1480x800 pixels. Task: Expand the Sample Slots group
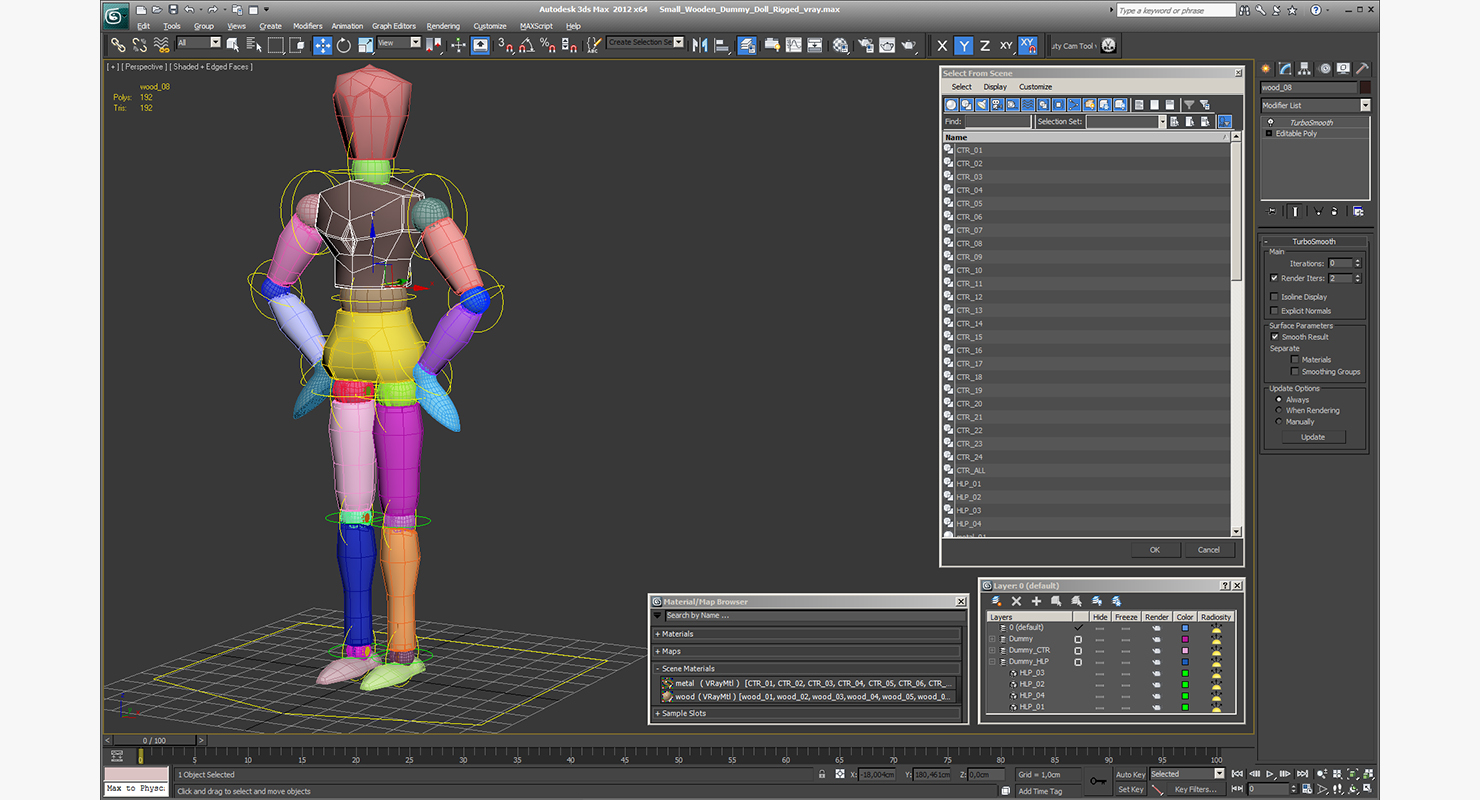point(808,713)
